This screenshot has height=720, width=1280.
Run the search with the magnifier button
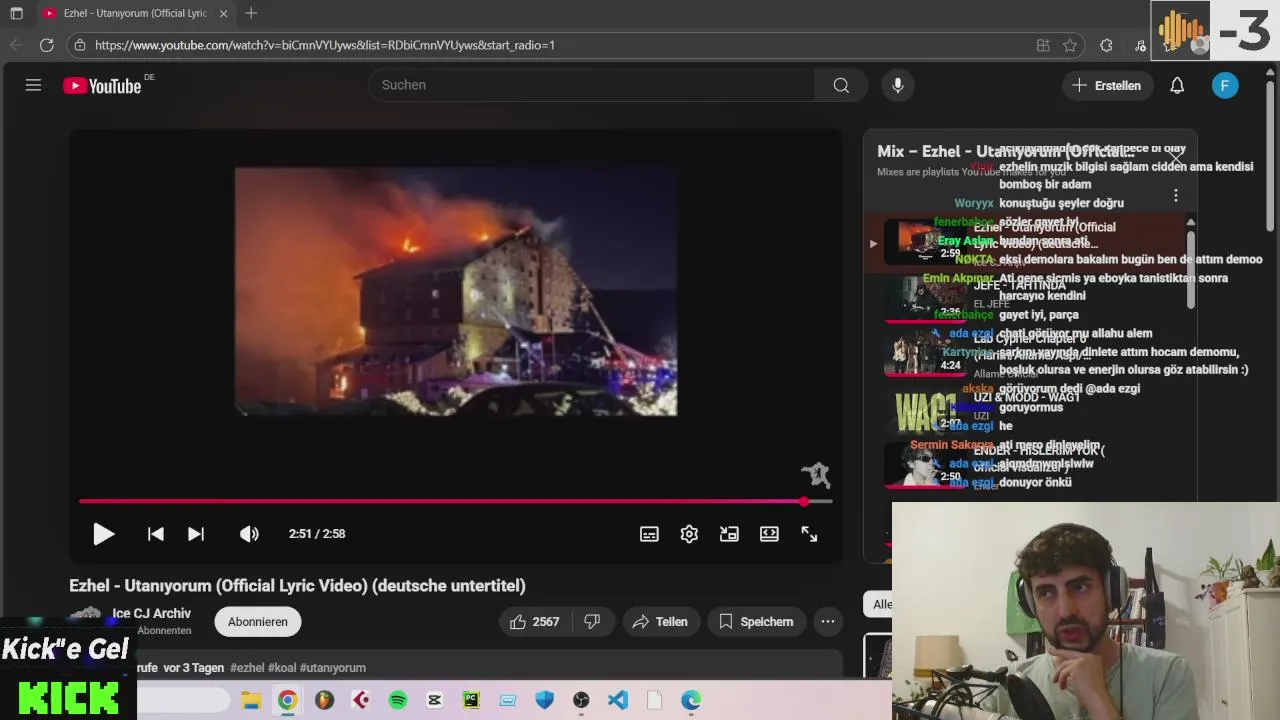coord(841,85)
